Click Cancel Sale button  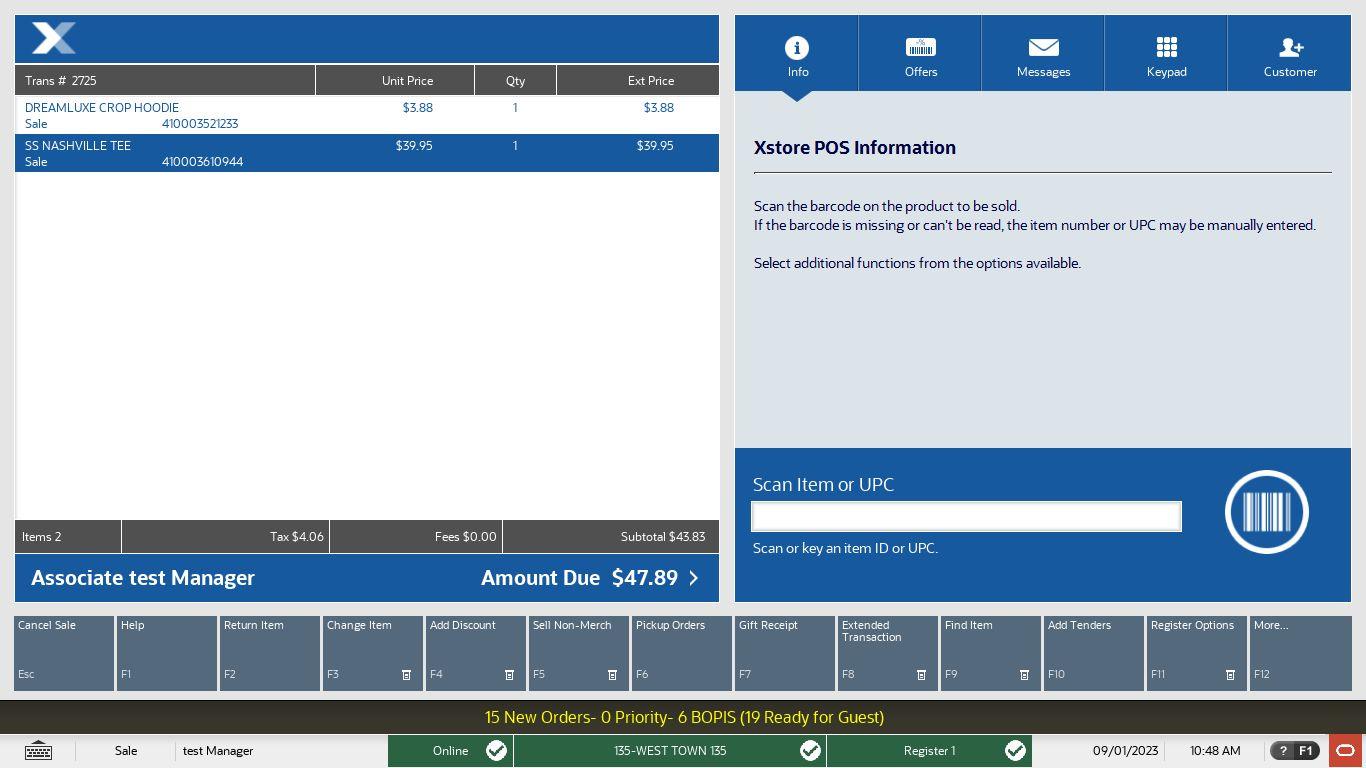pyautogui.click(x=64, y=653)
